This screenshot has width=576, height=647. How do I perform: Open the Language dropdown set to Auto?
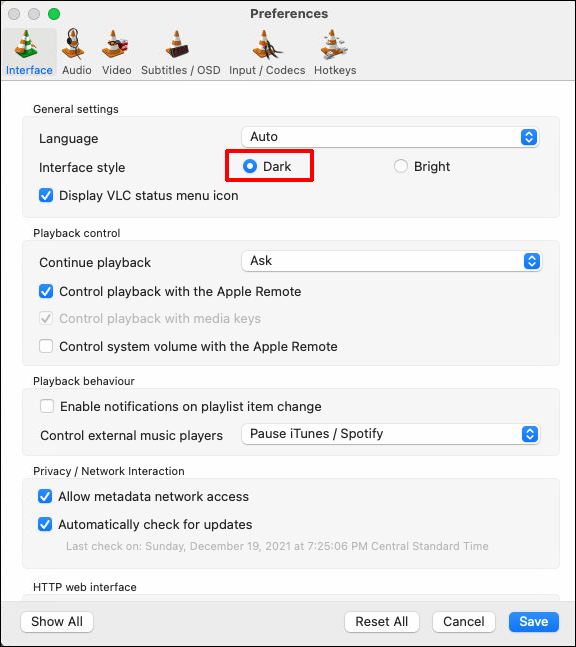(x=390, y=137)
